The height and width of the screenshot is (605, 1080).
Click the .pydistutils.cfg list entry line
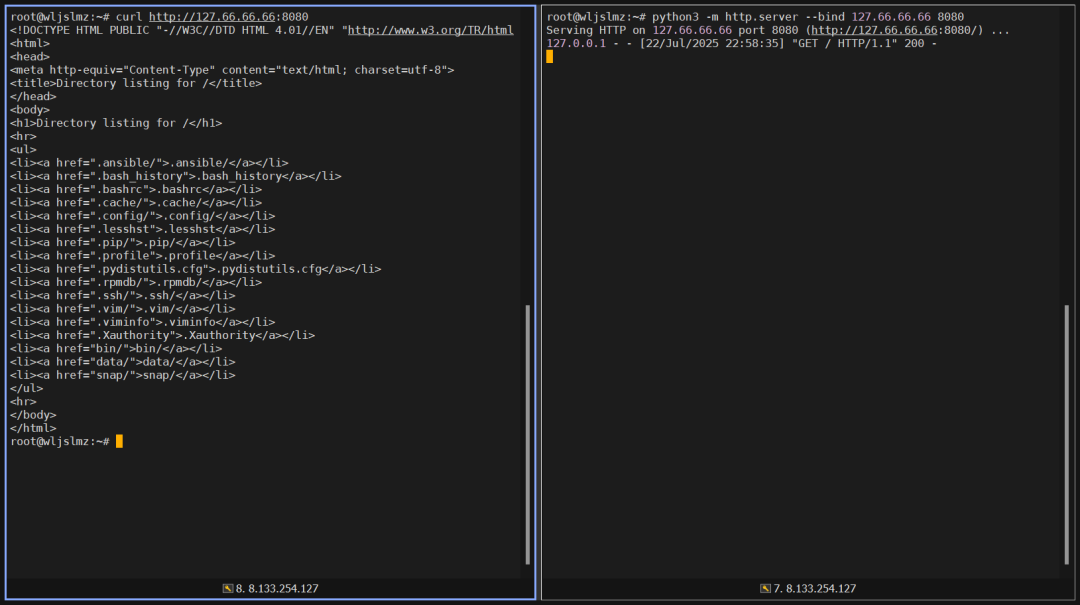point(195,268)
